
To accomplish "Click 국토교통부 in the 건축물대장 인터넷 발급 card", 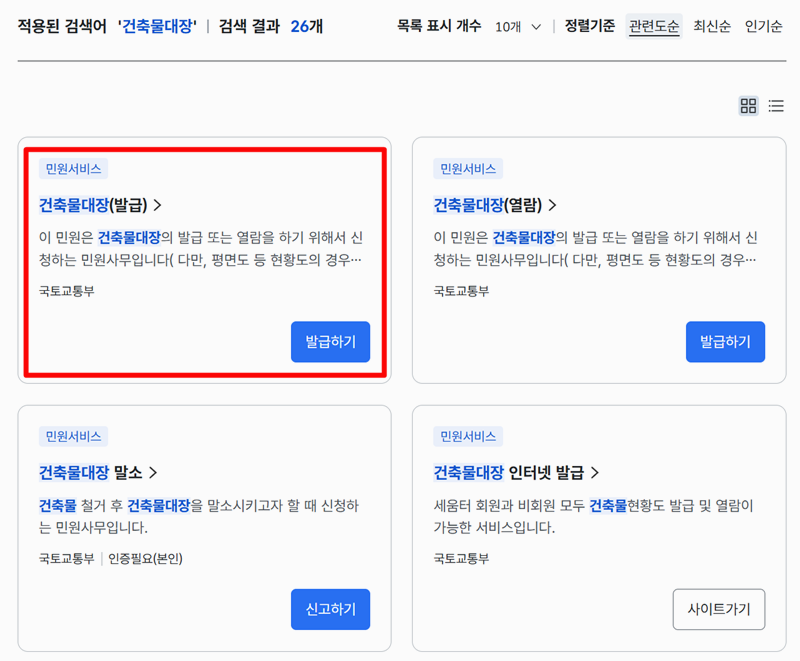I will (461, 558).
